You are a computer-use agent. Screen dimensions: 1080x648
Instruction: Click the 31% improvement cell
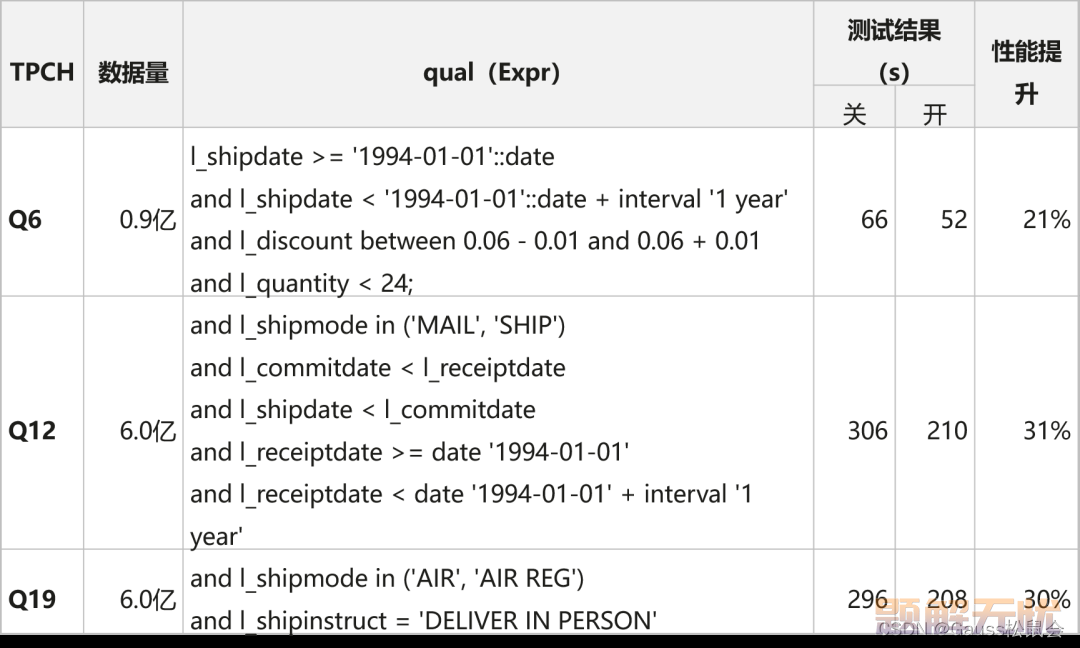(1046, 431)
